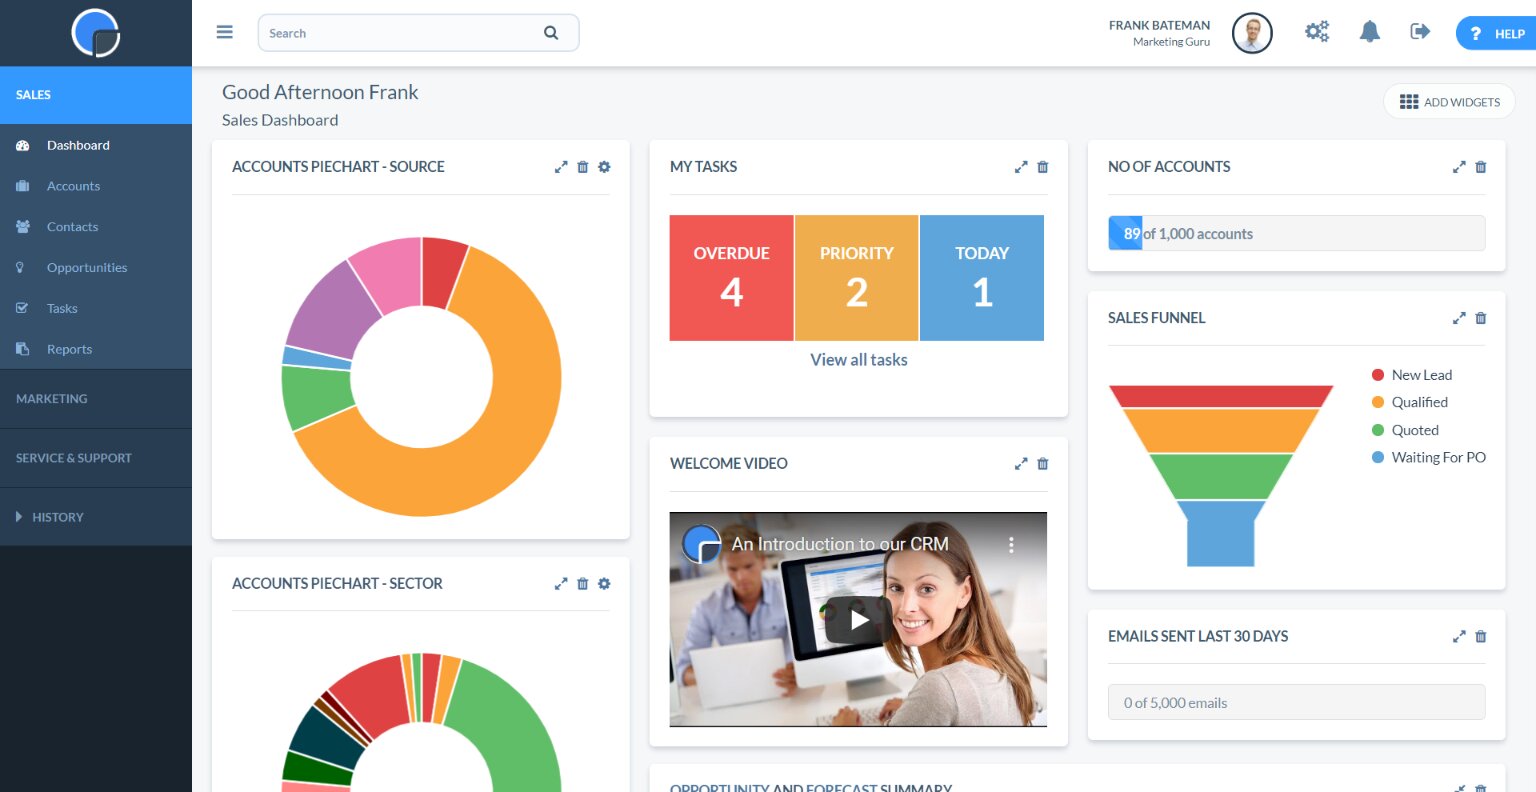1536x792 pixels.
Task: Open Opportunities from the sidebar
Action: click(x=87, y=268)
